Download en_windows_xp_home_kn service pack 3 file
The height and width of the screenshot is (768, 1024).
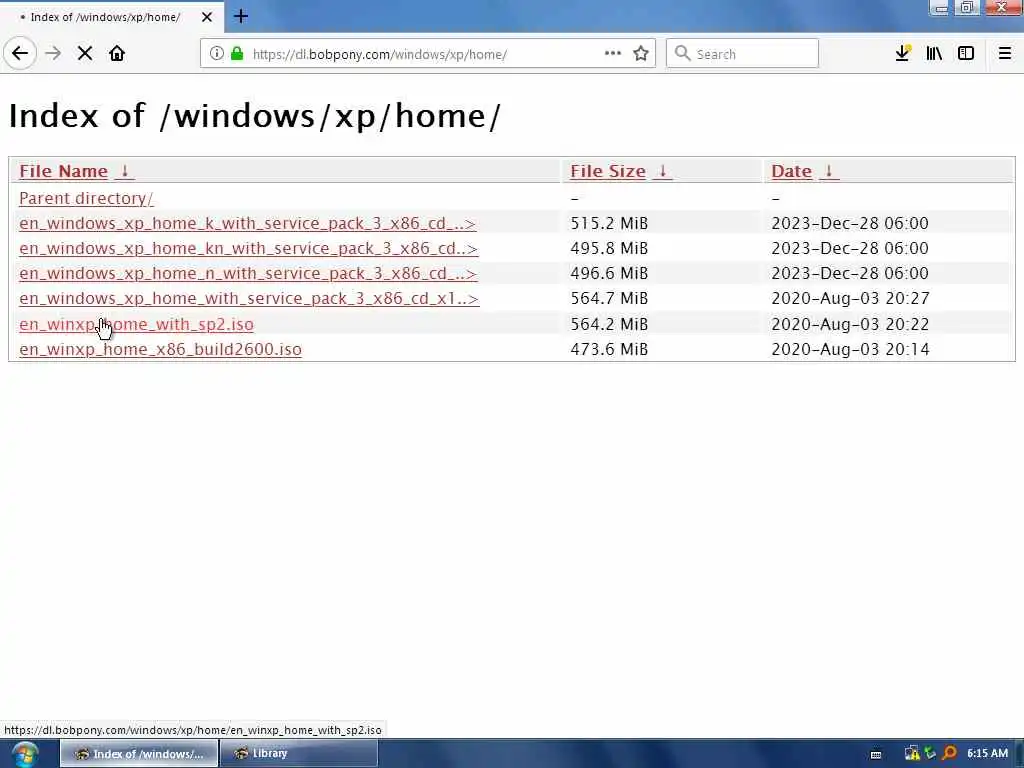[x=248, y=249]
